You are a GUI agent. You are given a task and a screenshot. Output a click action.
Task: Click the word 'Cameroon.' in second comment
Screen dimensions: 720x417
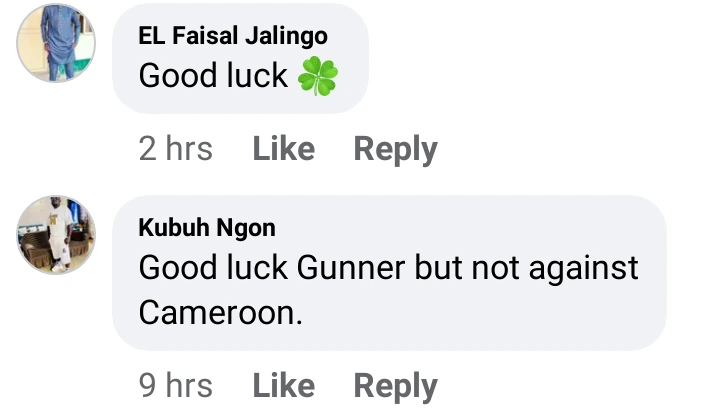tap(221, 313)
